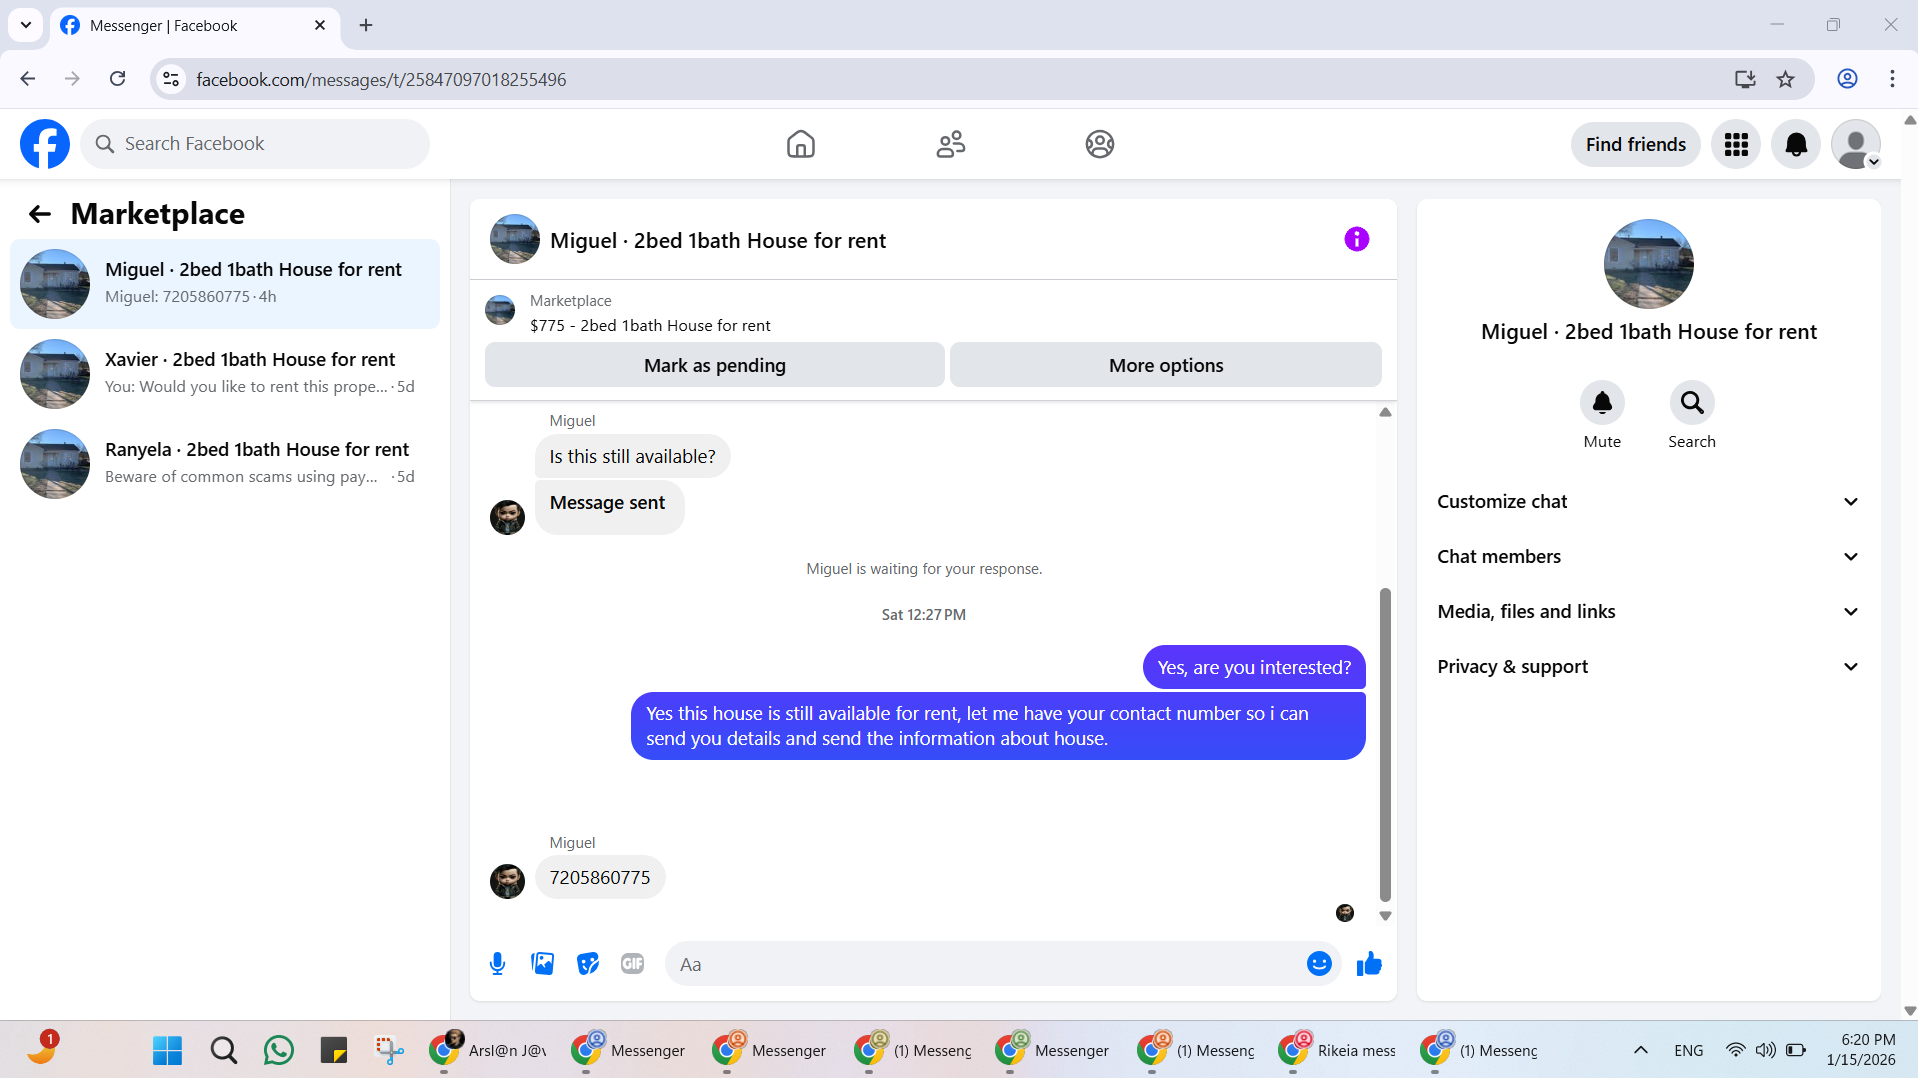
Task: Open the browser tab search dropdown
Action: coord(26,25)
